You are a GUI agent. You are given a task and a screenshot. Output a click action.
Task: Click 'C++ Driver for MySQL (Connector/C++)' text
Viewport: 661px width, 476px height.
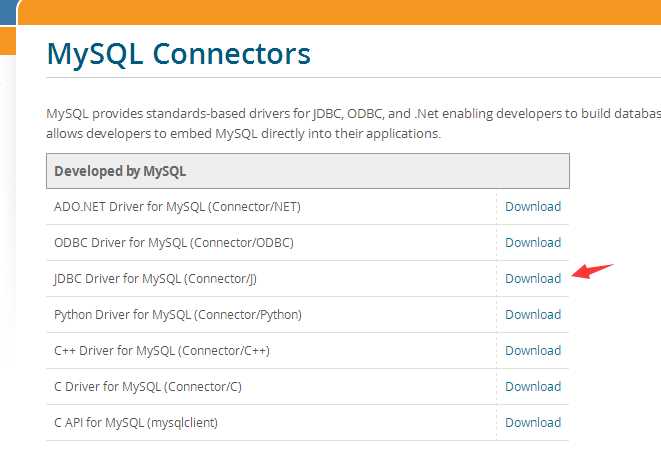[x=162, y=350]
